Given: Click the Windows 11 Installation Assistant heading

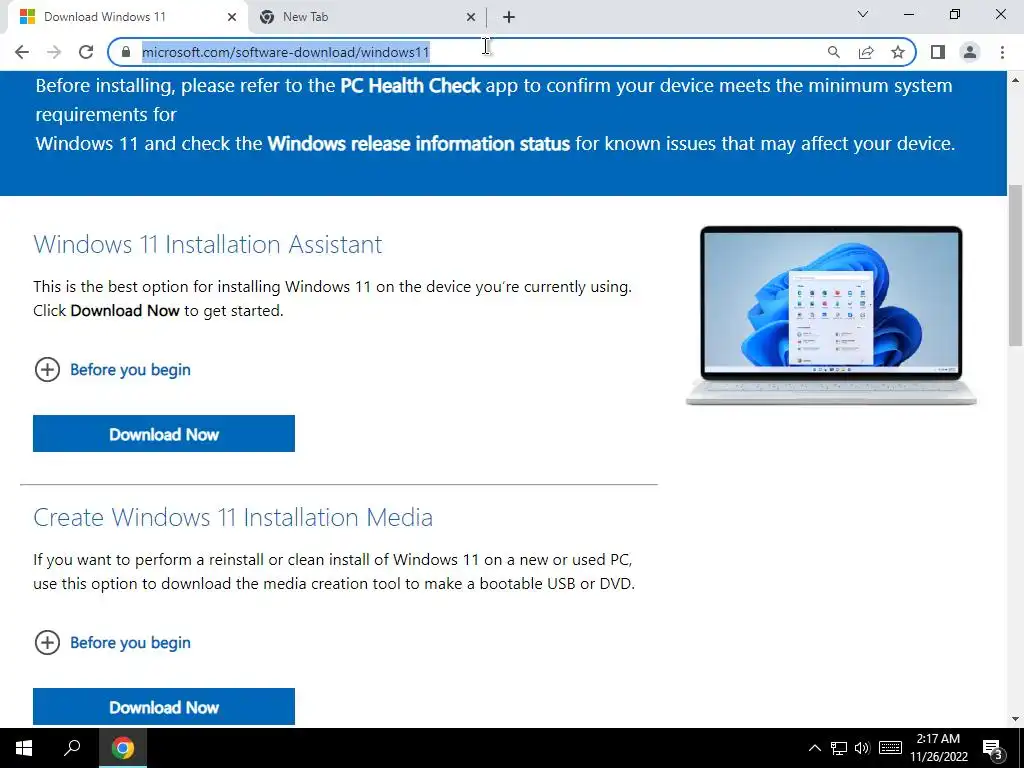Looking at the screenshot, I should point(208,244).
